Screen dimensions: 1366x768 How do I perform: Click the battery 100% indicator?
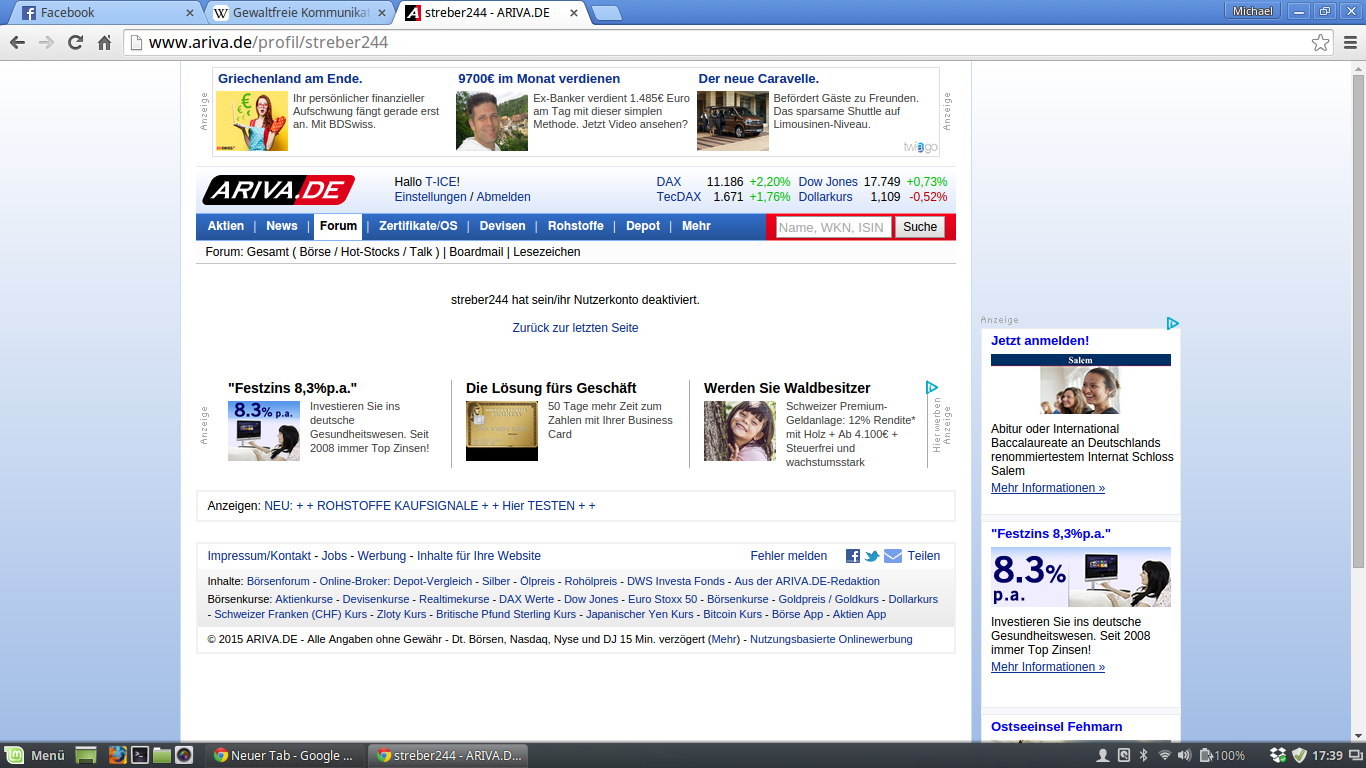tap(1222, 755)
